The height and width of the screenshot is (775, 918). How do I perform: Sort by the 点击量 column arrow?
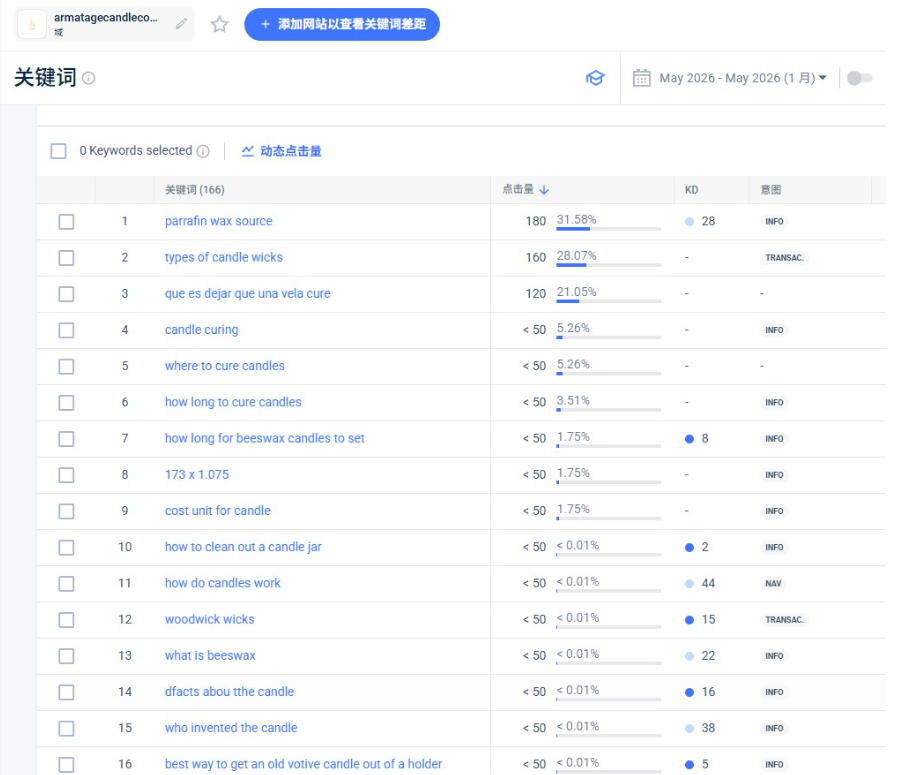pos(544,190)
